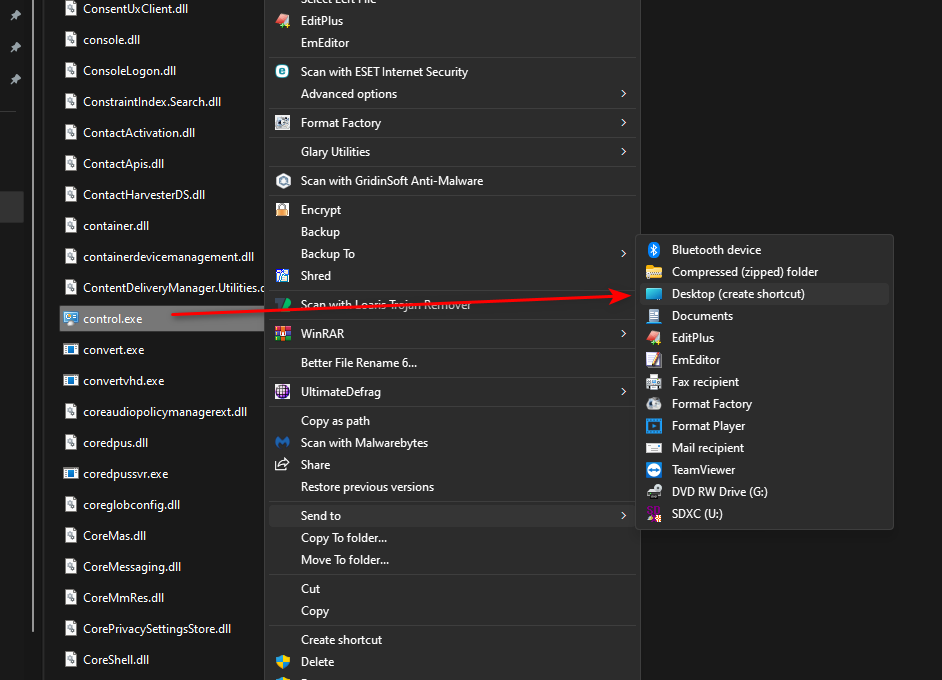
Task: Select file CoreMmRes.dll
Action: [123, 598]
